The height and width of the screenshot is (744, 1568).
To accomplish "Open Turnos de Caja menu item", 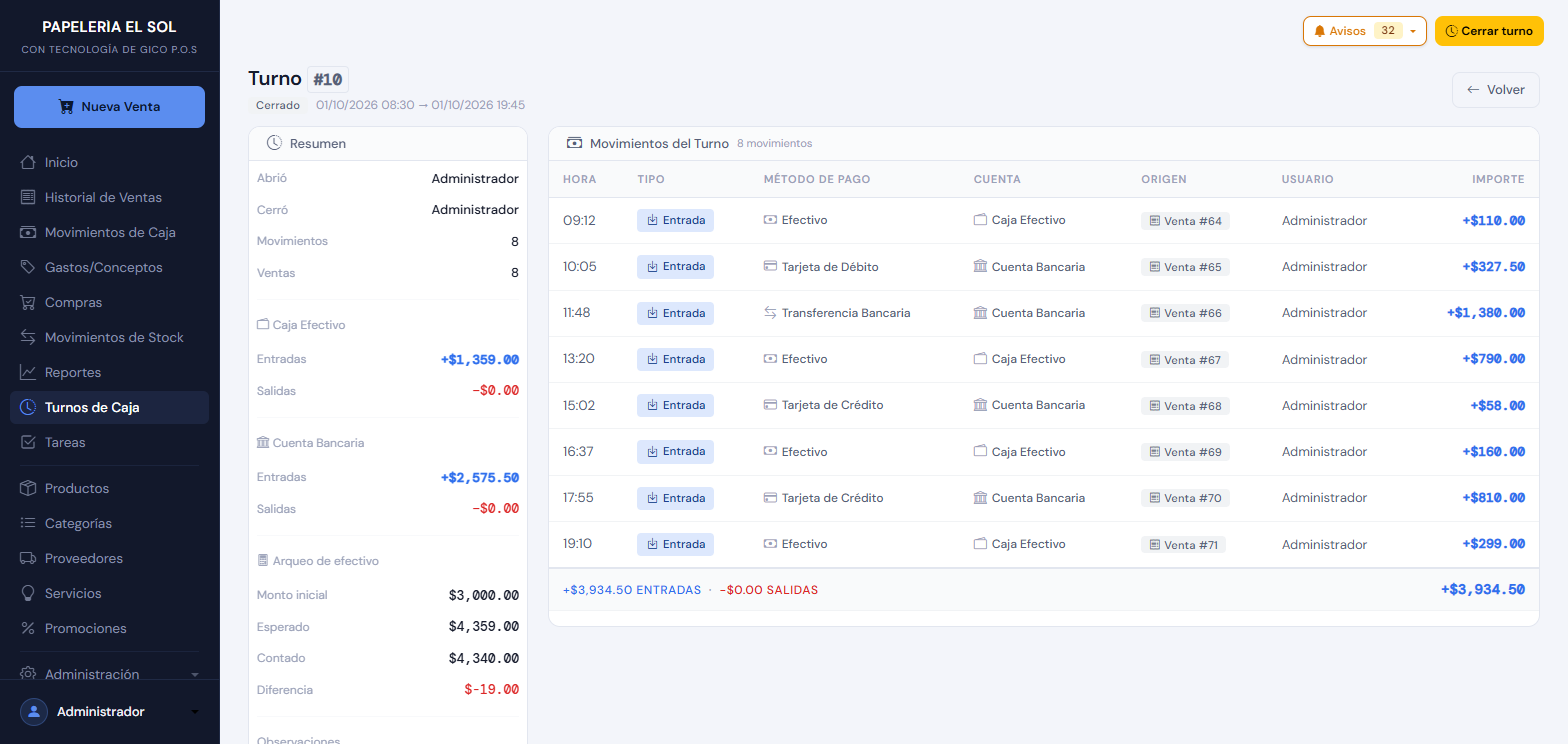I will point(110,407).
